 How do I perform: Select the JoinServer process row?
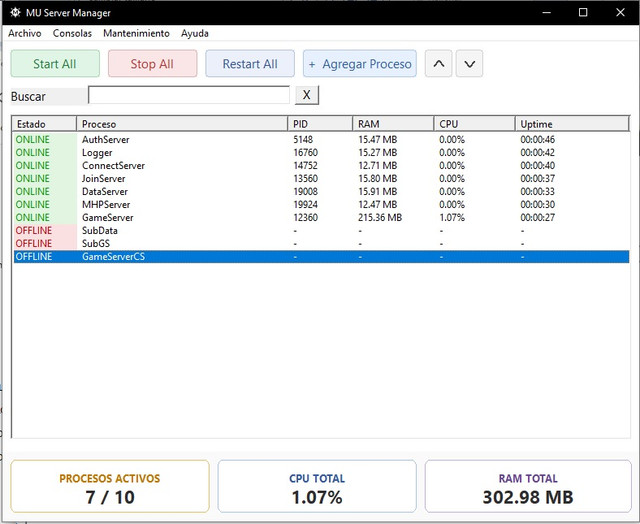tap(321, 179)
